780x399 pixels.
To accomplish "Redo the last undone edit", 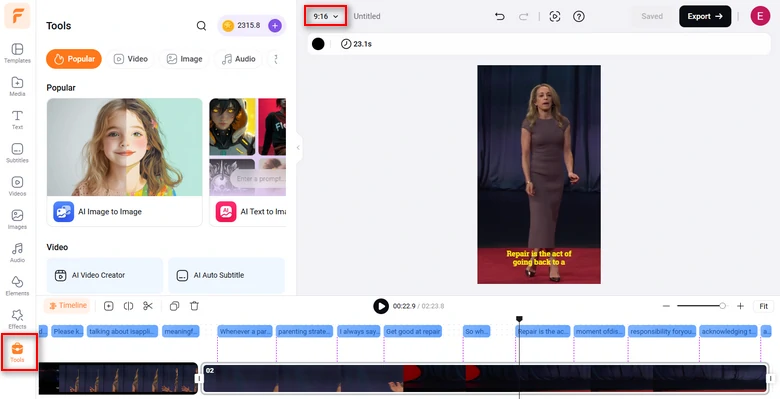I will [523, 16].
